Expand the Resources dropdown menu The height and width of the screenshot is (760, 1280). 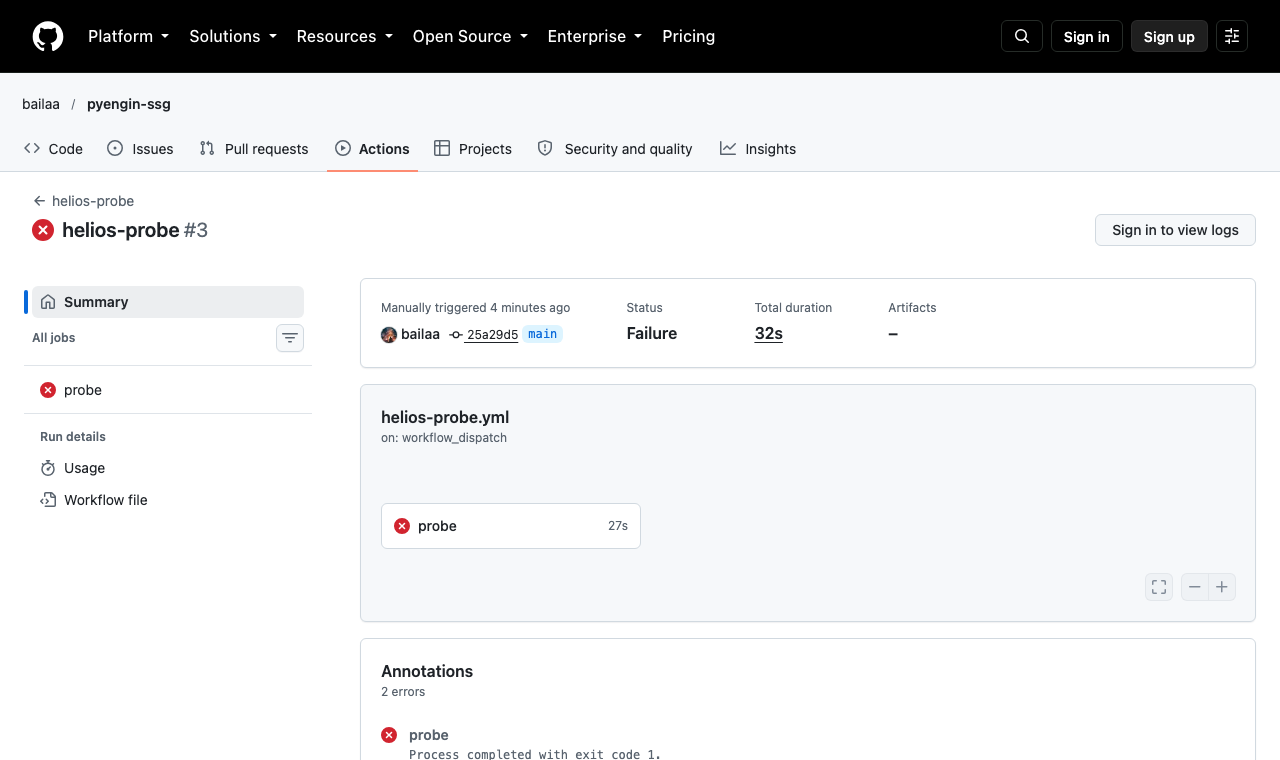click(x=344, y=36)
